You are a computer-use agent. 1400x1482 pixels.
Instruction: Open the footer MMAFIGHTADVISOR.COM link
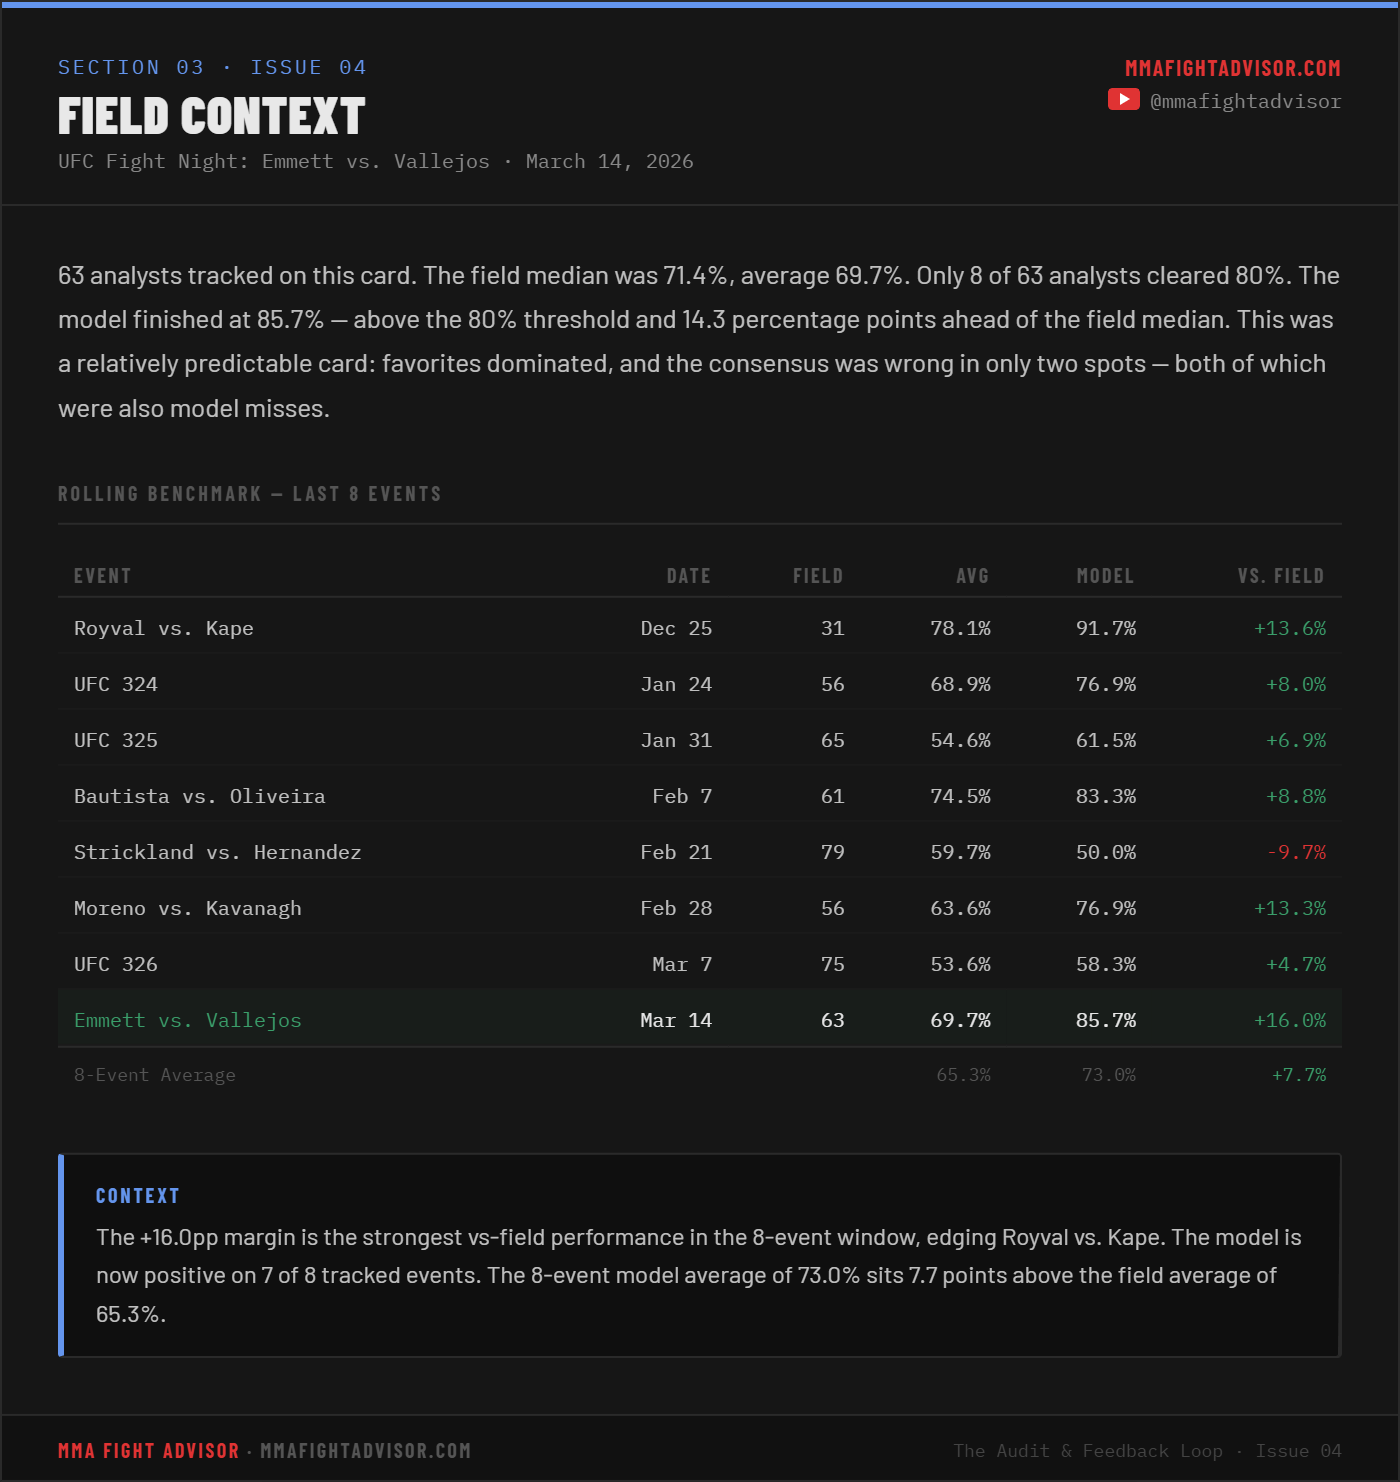pyautogui.click(x=365, y=1451)
